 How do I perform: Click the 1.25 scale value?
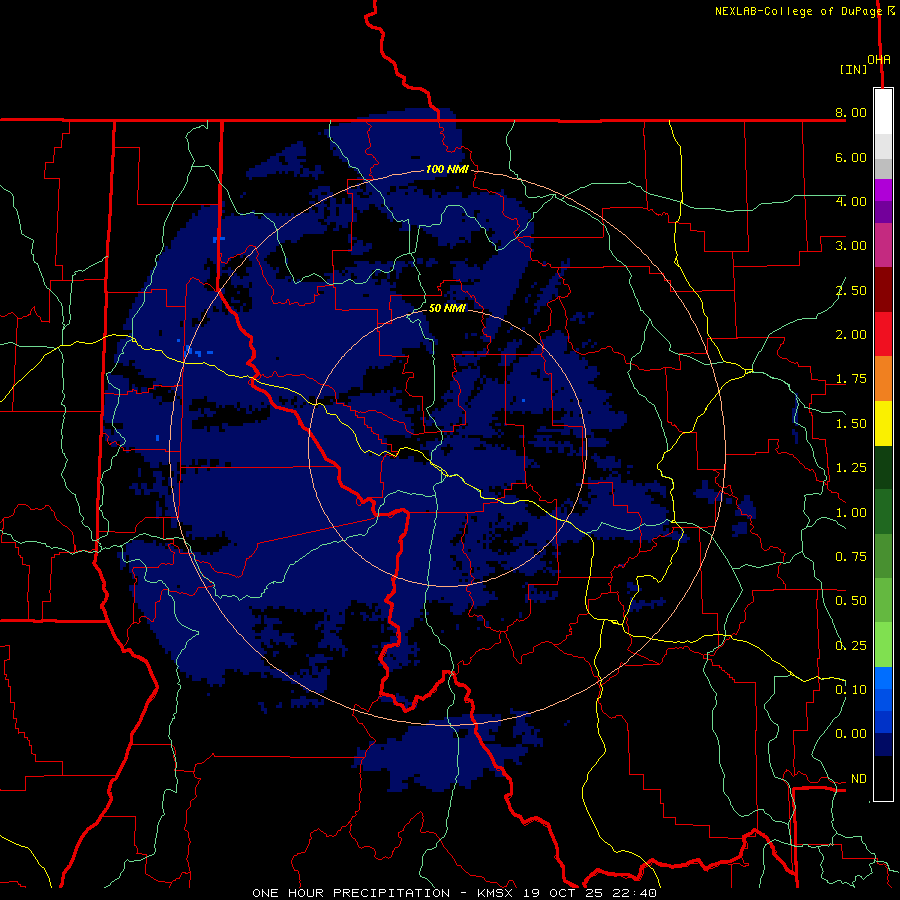tap(851, 468)
